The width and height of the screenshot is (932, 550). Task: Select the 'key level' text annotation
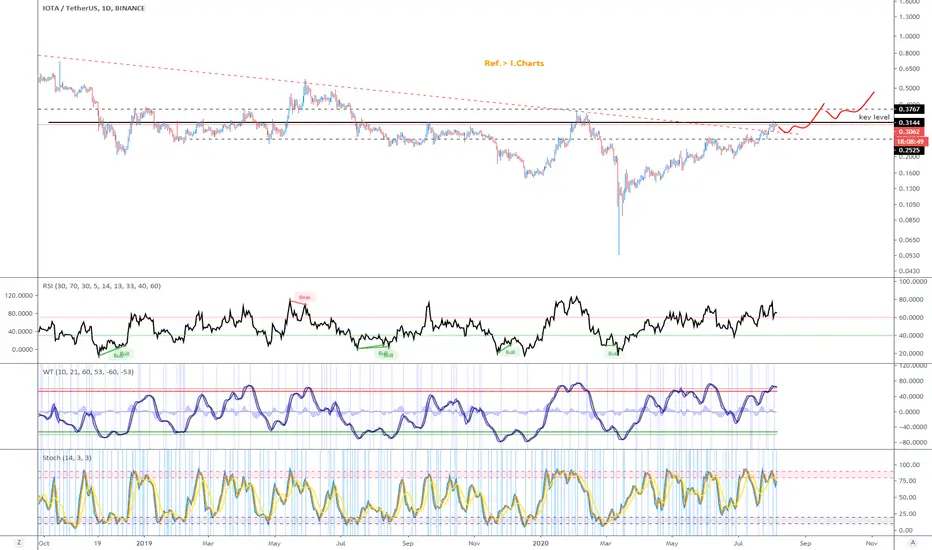(x=874, y=118)
